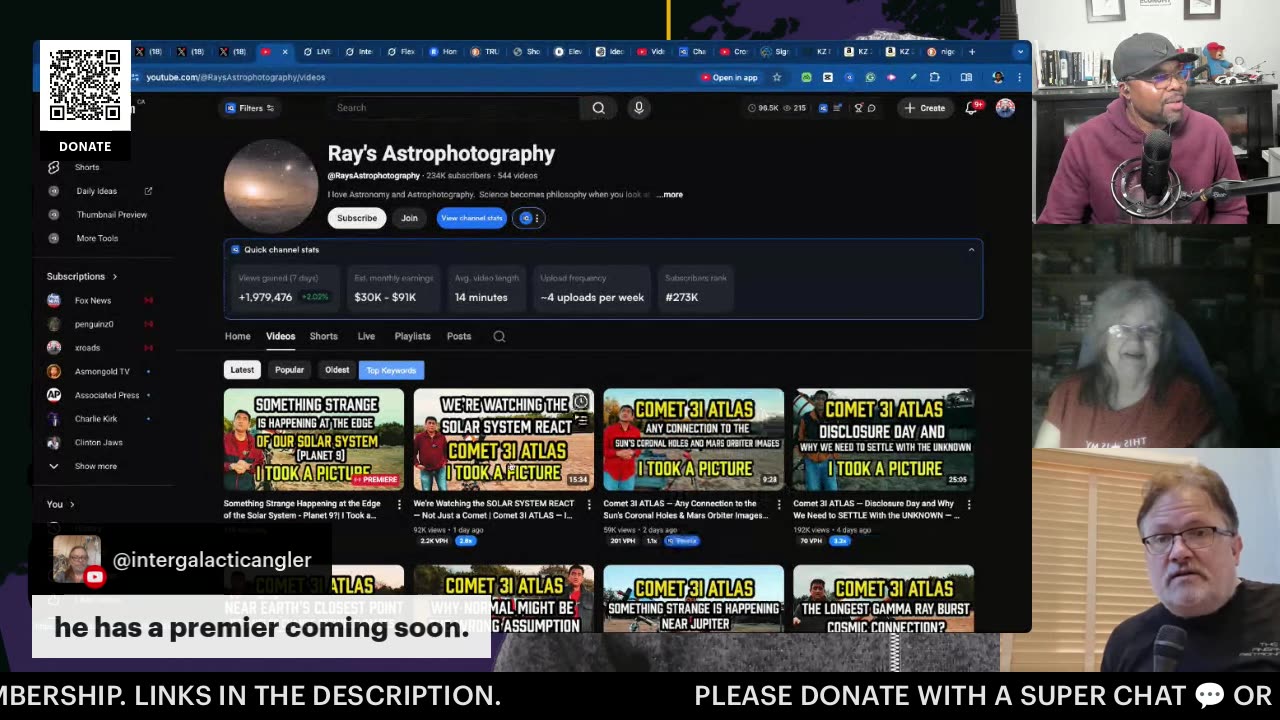Open browser extensions puzzle icon

click(x=935, y=77)
